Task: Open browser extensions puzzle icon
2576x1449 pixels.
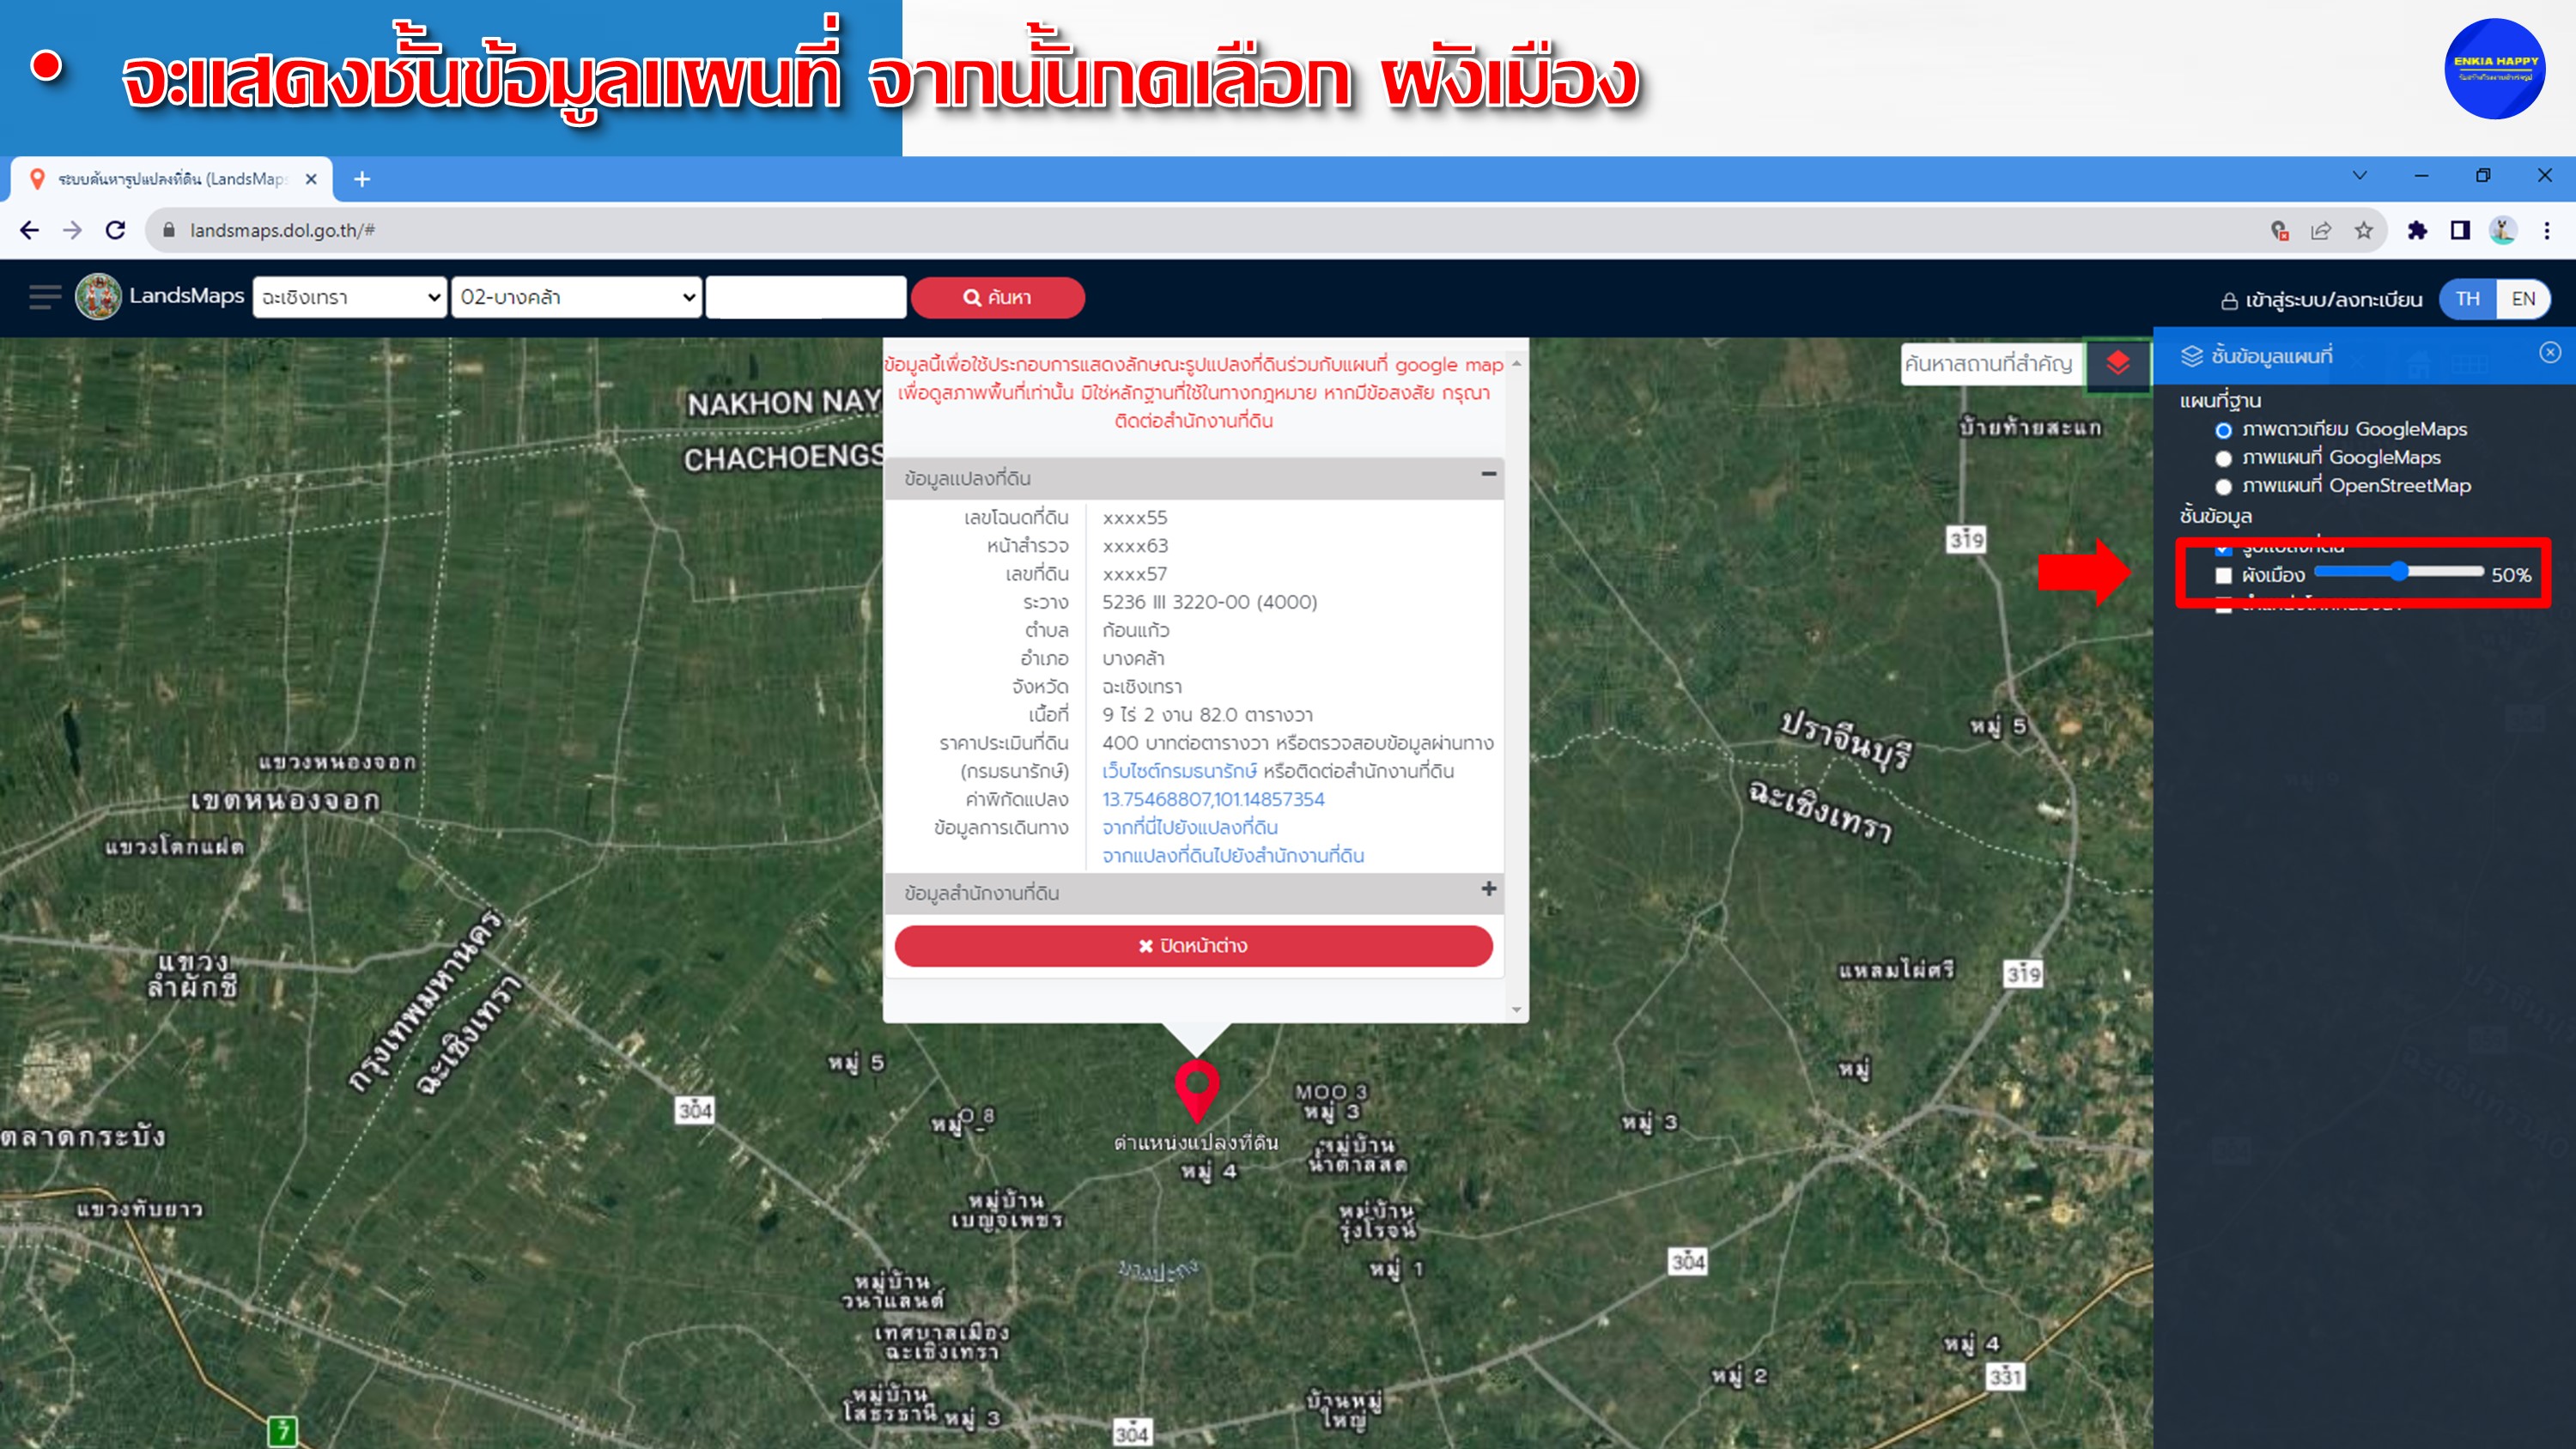Action: (x=2418, y=231)
